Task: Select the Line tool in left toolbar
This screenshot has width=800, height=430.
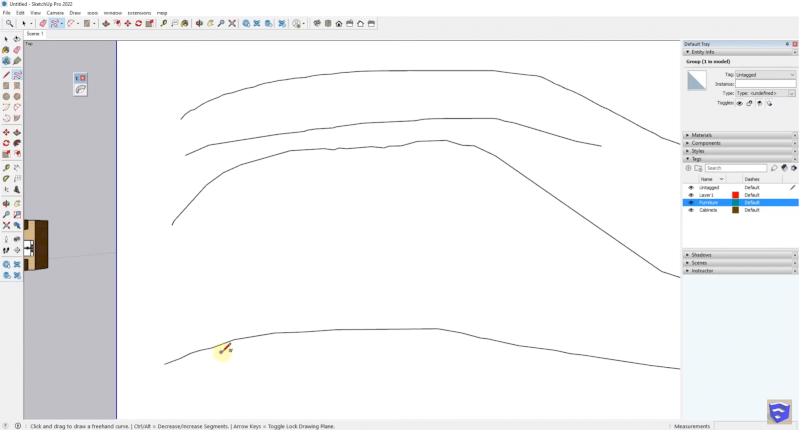Action: tap(6, 75)
